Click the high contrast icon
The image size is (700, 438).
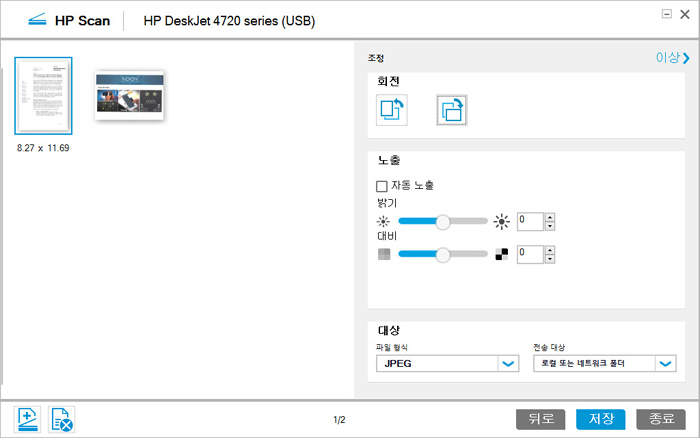(502, 254)
